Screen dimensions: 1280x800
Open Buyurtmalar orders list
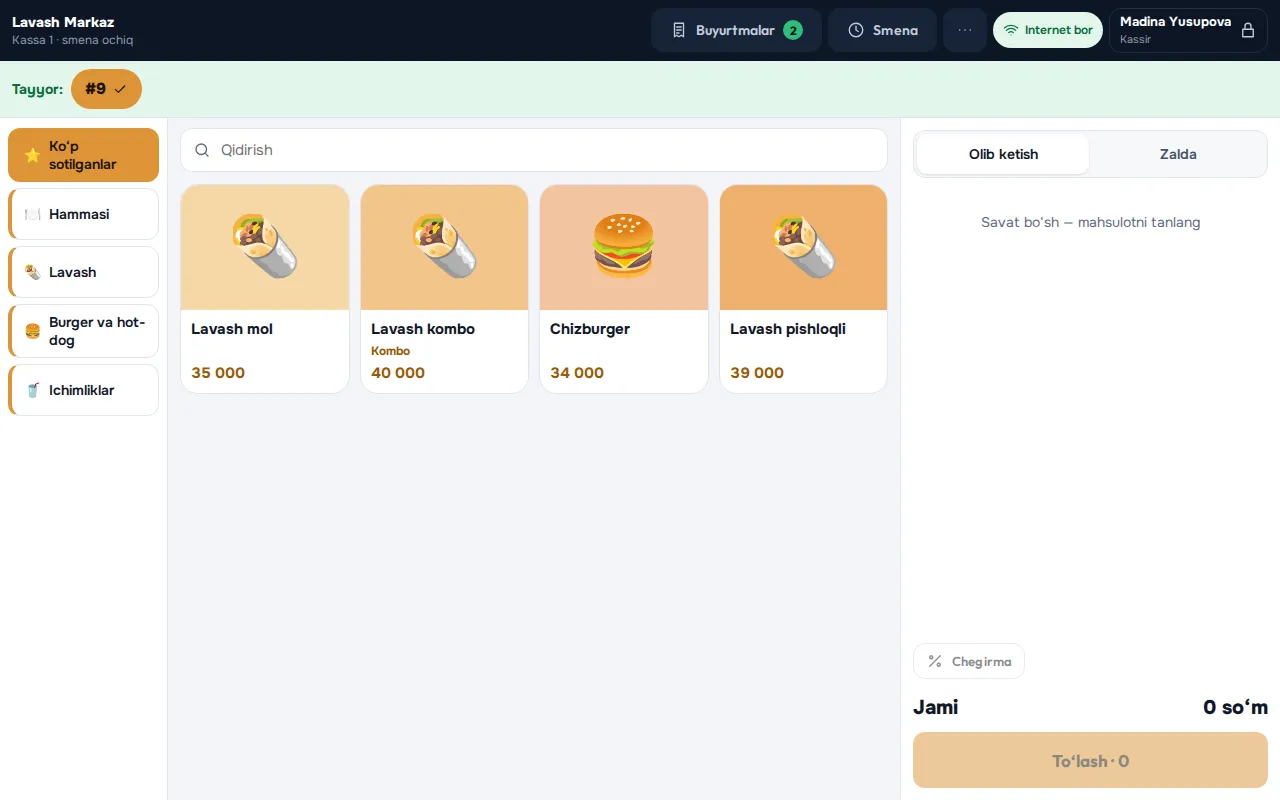[x=736, y=30]
